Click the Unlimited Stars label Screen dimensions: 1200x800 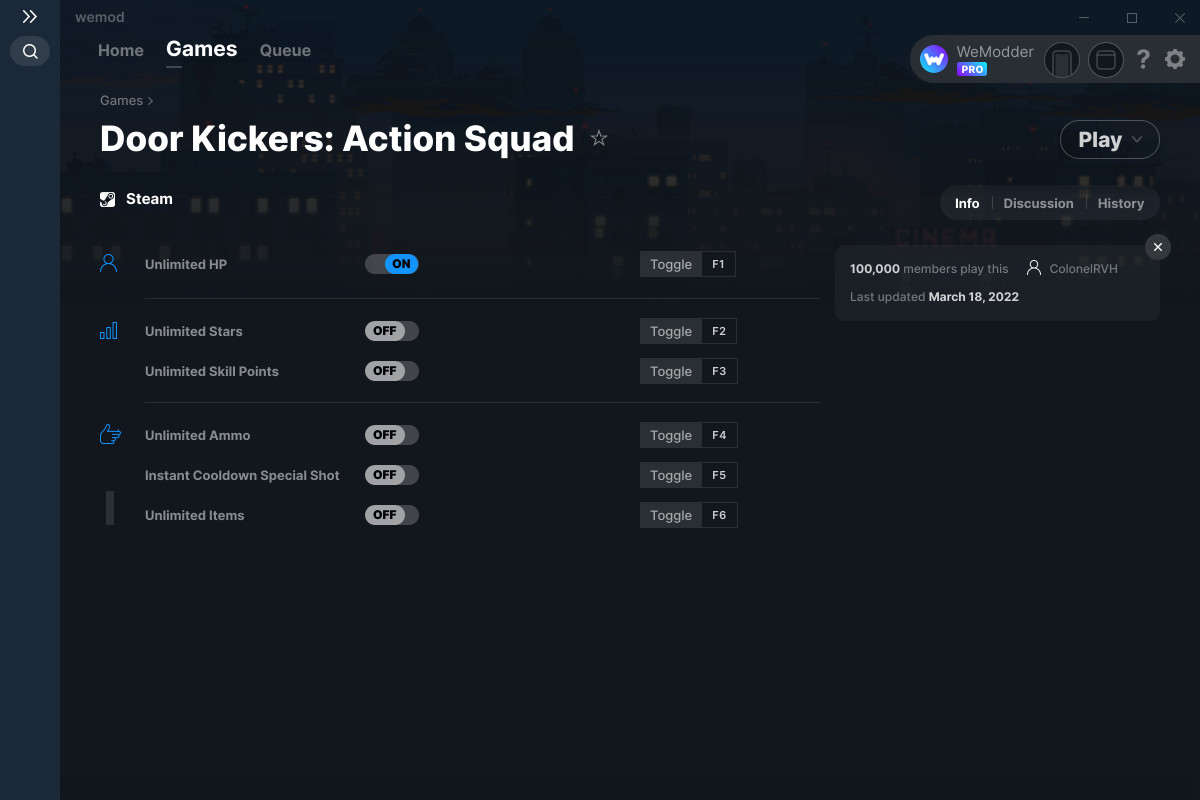coord(194,331)
